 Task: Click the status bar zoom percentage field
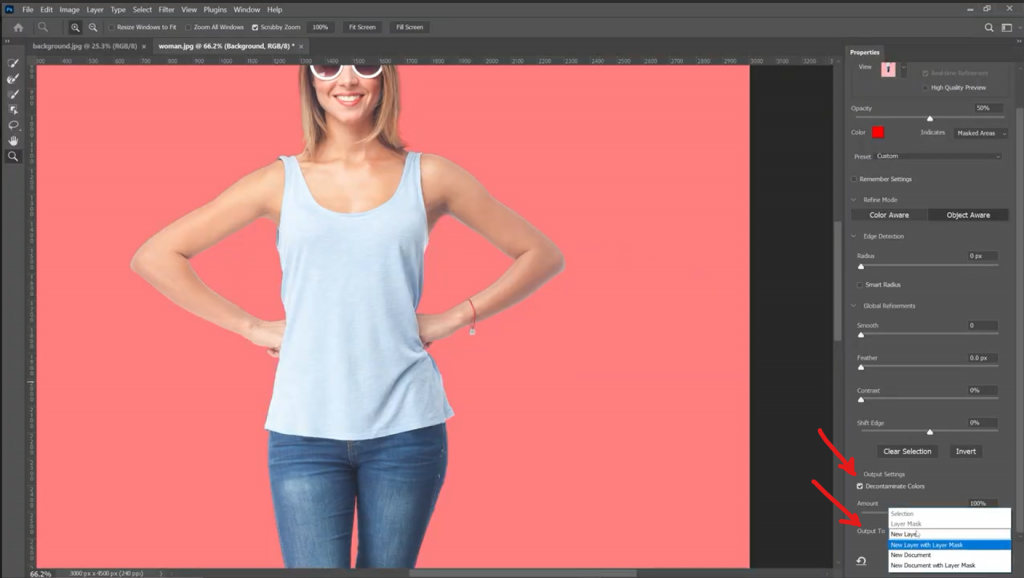[x=40, y=573]
